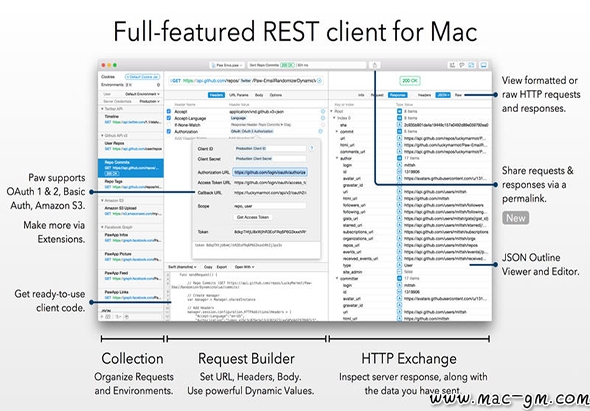Click the sort icon at sidebar bottom
590x411 pixels.
coord(117,317)
